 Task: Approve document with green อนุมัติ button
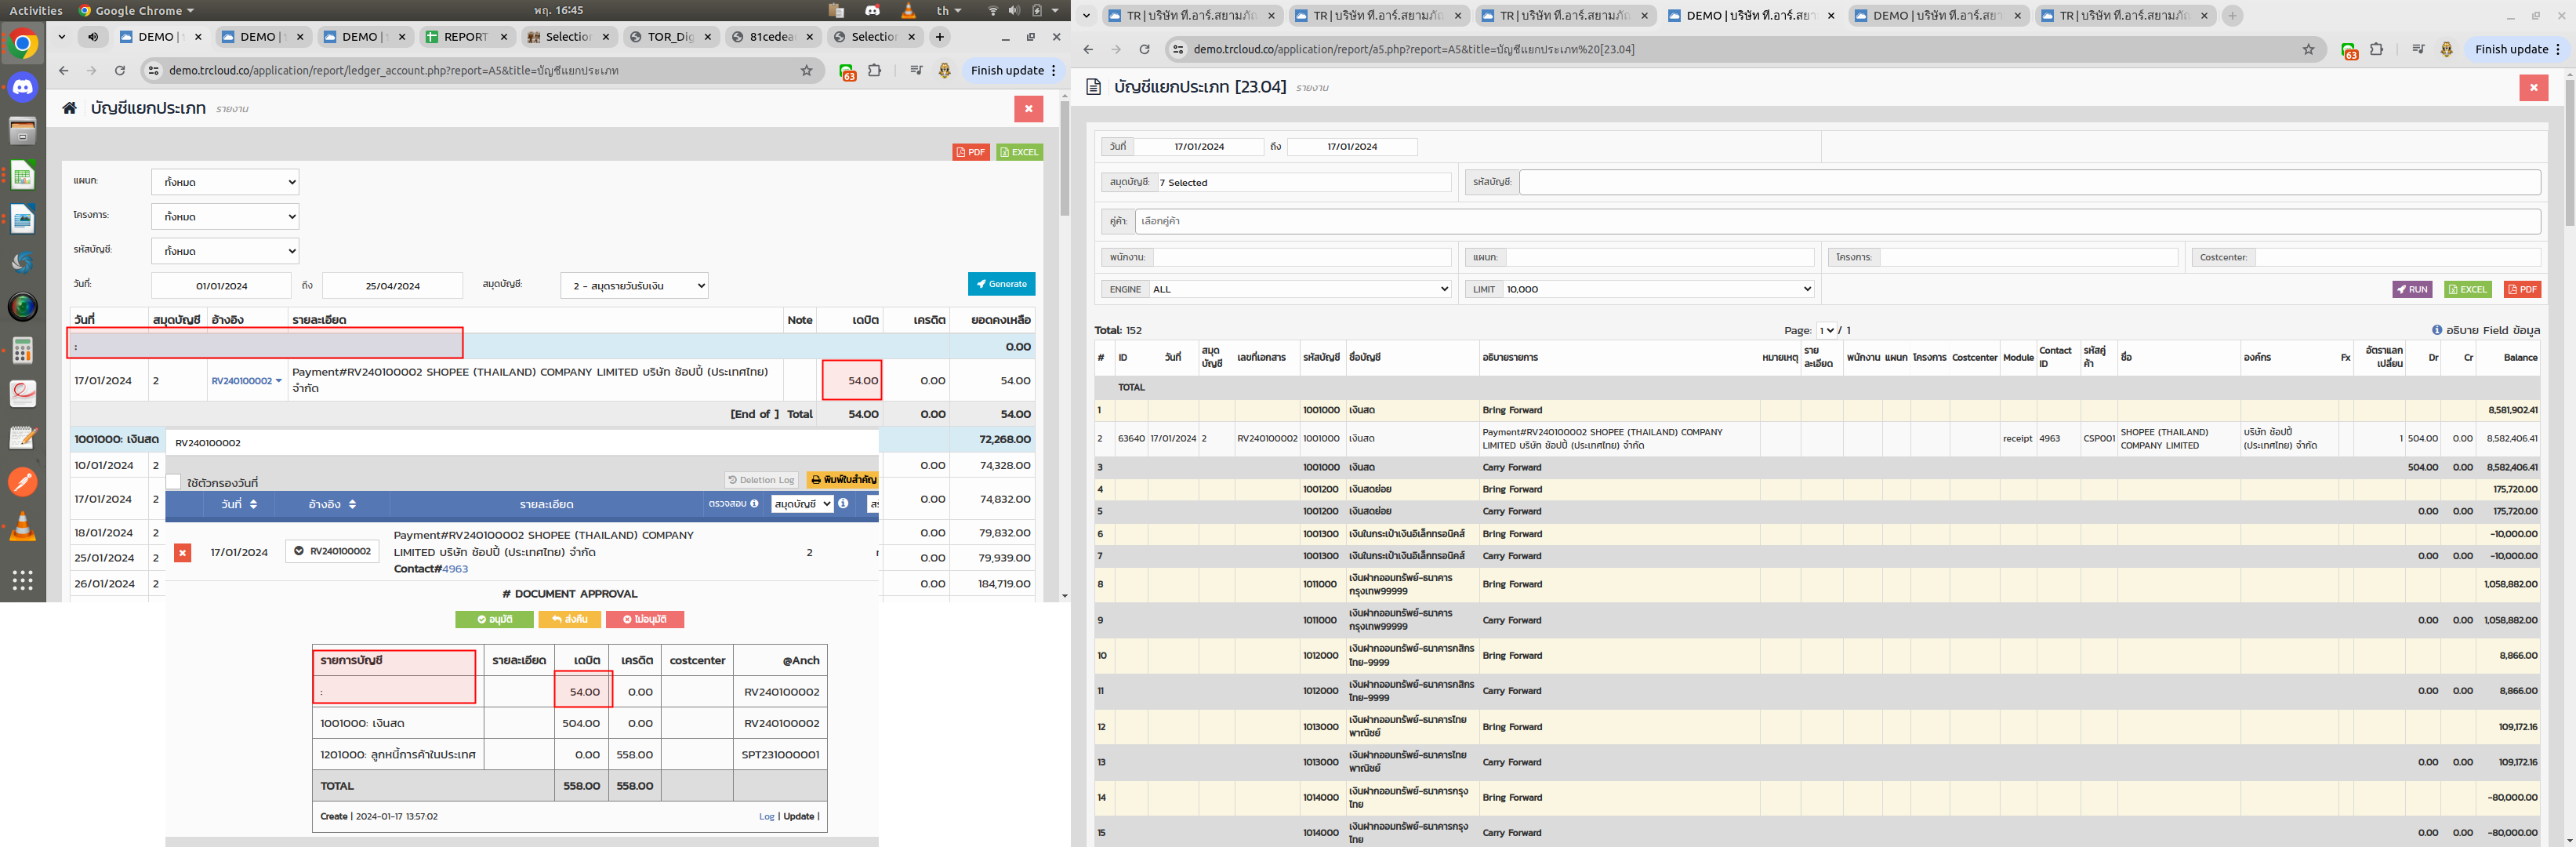(494, 619)
